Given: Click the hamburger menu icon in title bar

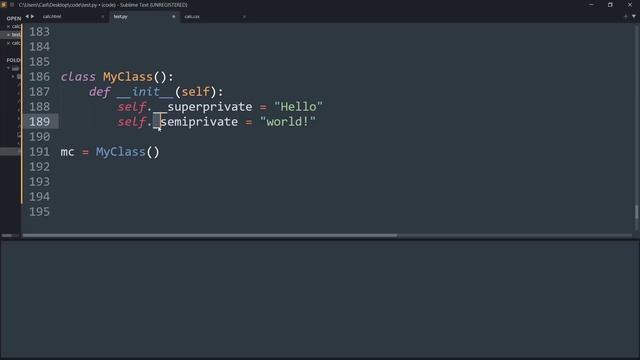Looking at the screenshot, I should 12,5.
